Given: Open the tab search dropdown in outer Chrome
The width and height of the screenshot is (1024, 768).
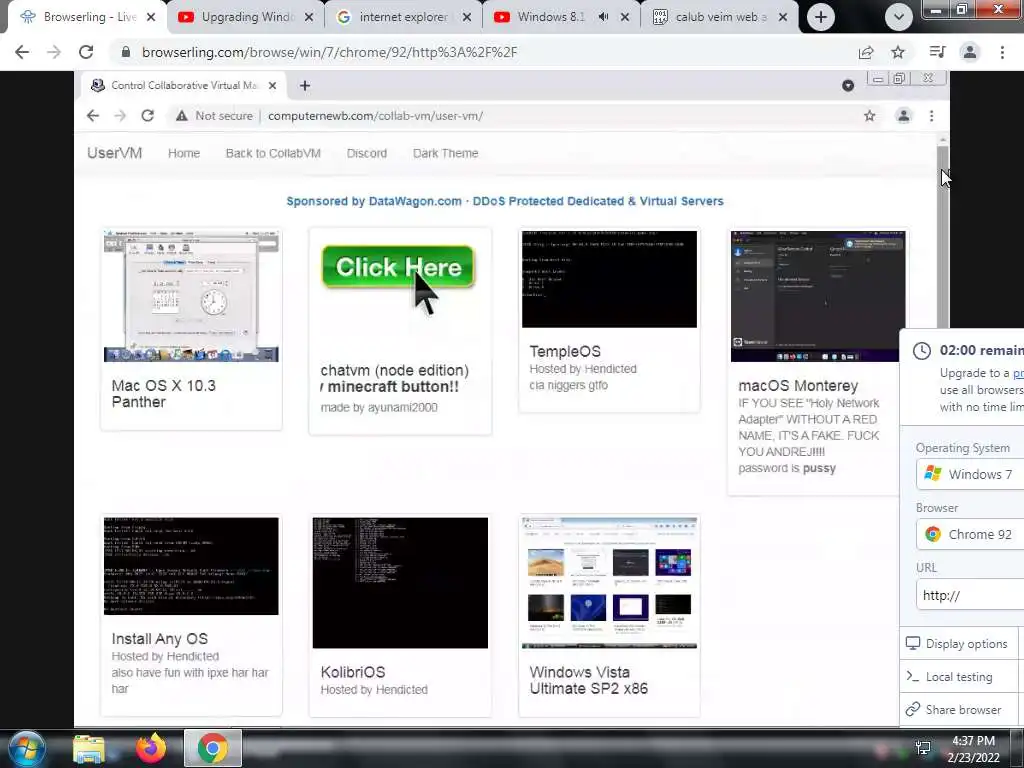Looking at the screenshot, I should [899, 18].
